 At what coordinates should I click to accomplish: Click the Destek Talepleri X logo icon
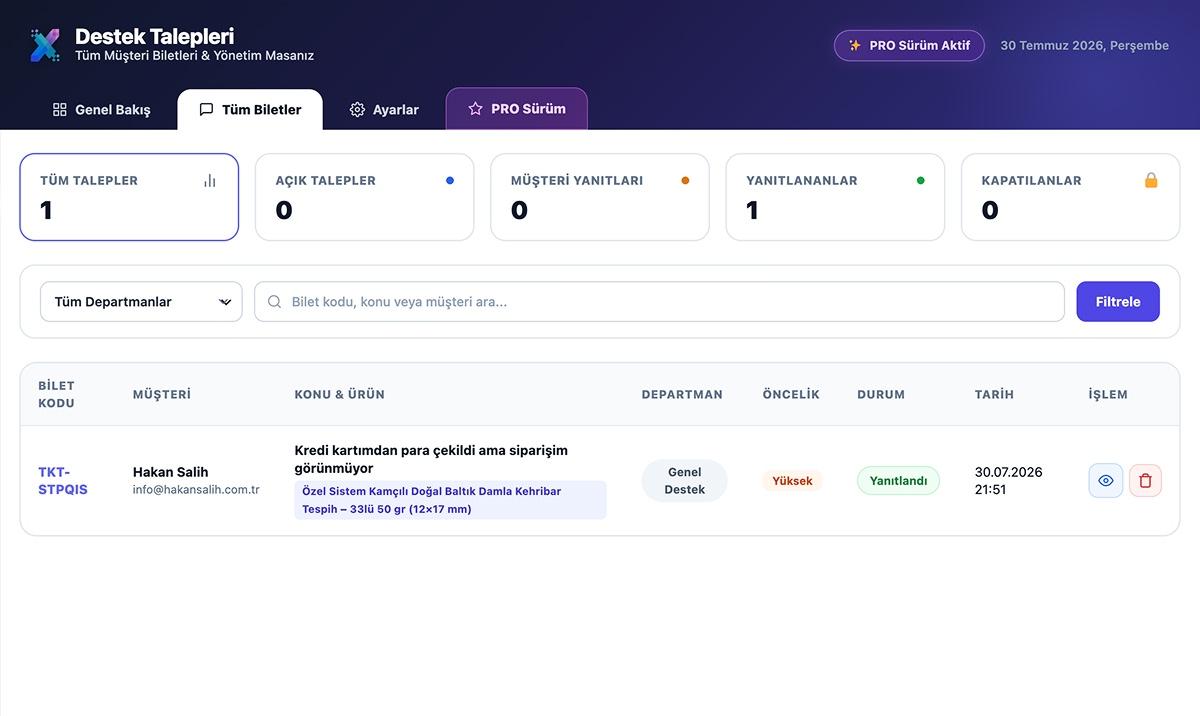(x=45, y=45)
